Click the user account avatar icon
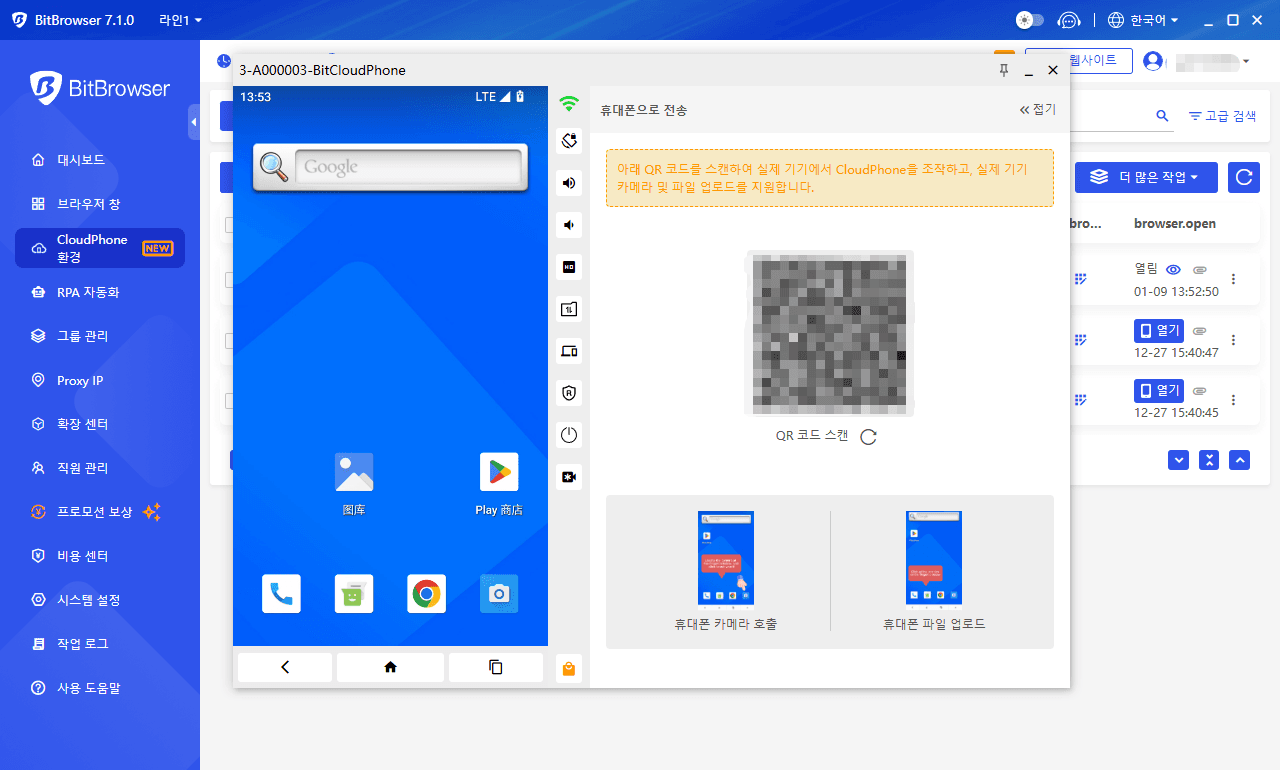The image size is (1280, 770). (x=1153, y=61)
